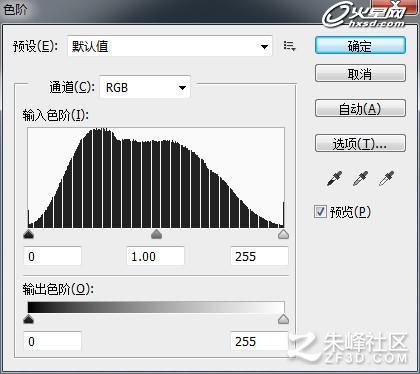Image resolution: width=420 pixels, height=374 pixels.
Task: Select the gray point eyedropper
Action: pos(360,178)
